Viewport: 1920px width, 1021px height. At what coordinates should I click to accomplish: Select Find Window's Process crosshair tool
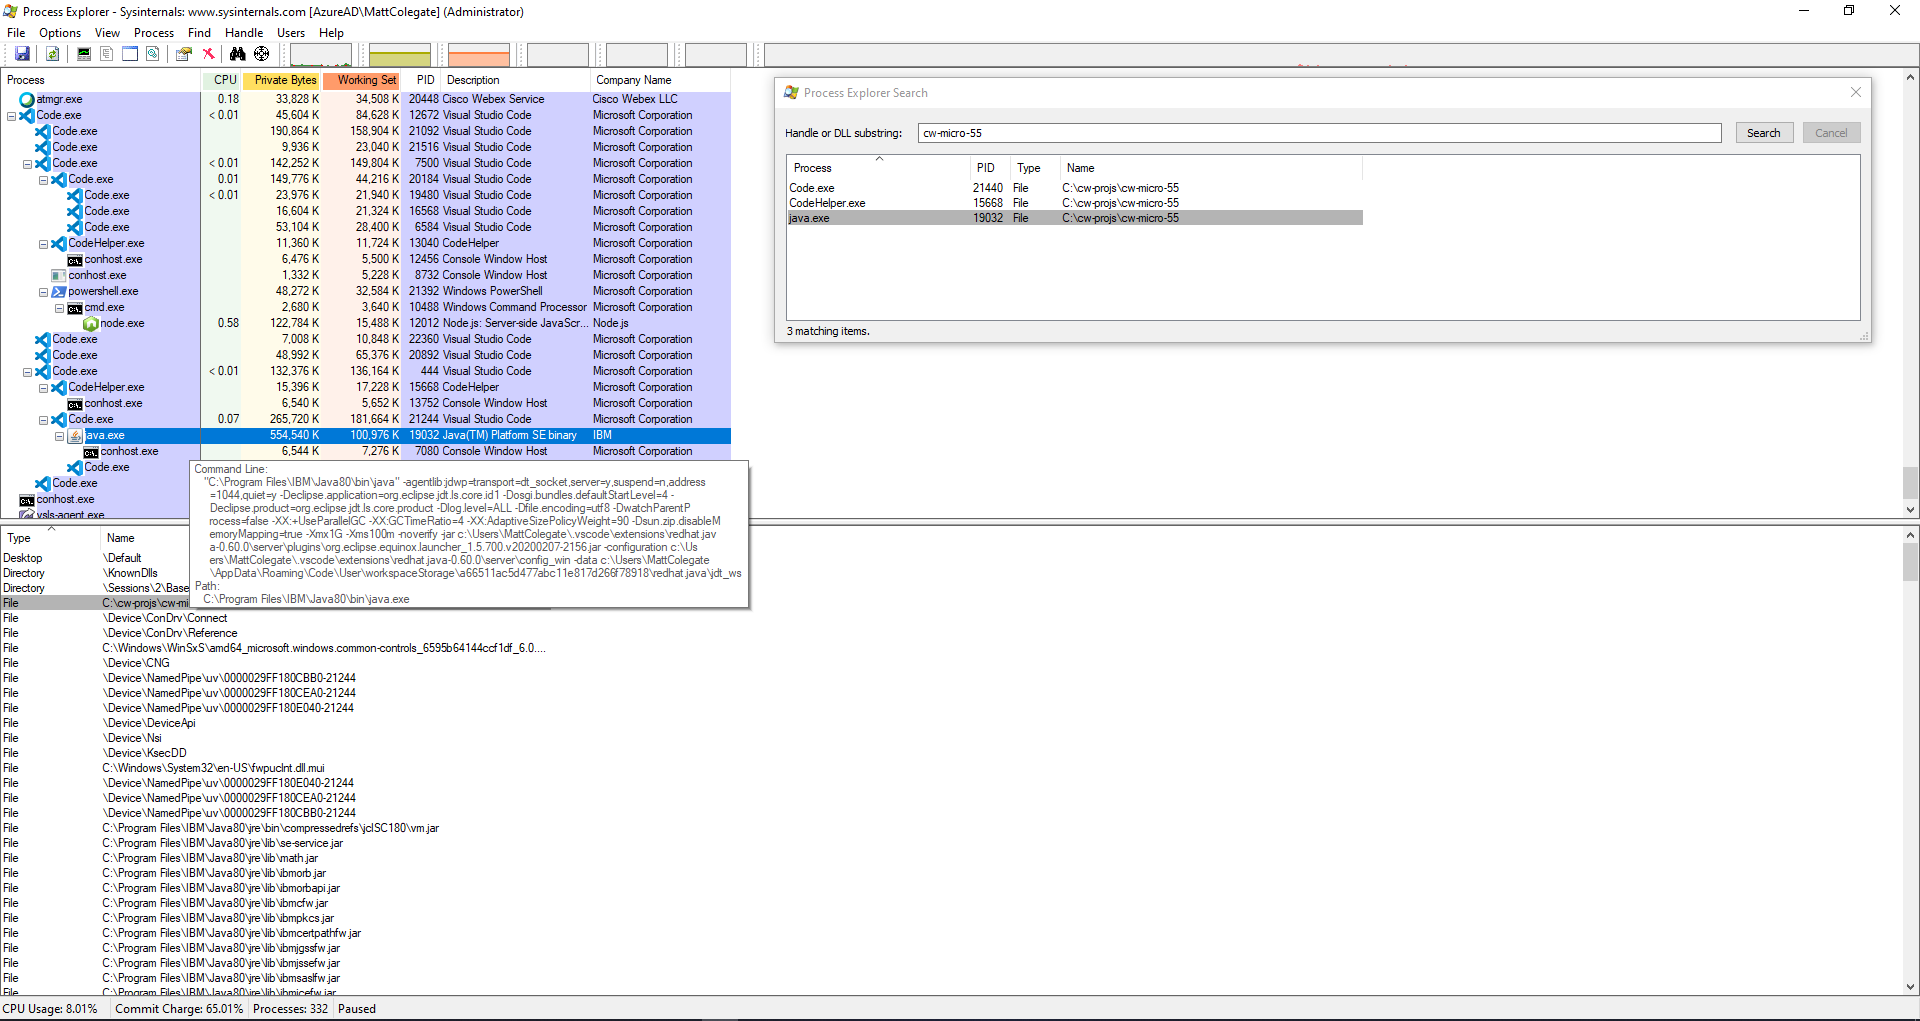pyautogui.click(x=261, y=54)
